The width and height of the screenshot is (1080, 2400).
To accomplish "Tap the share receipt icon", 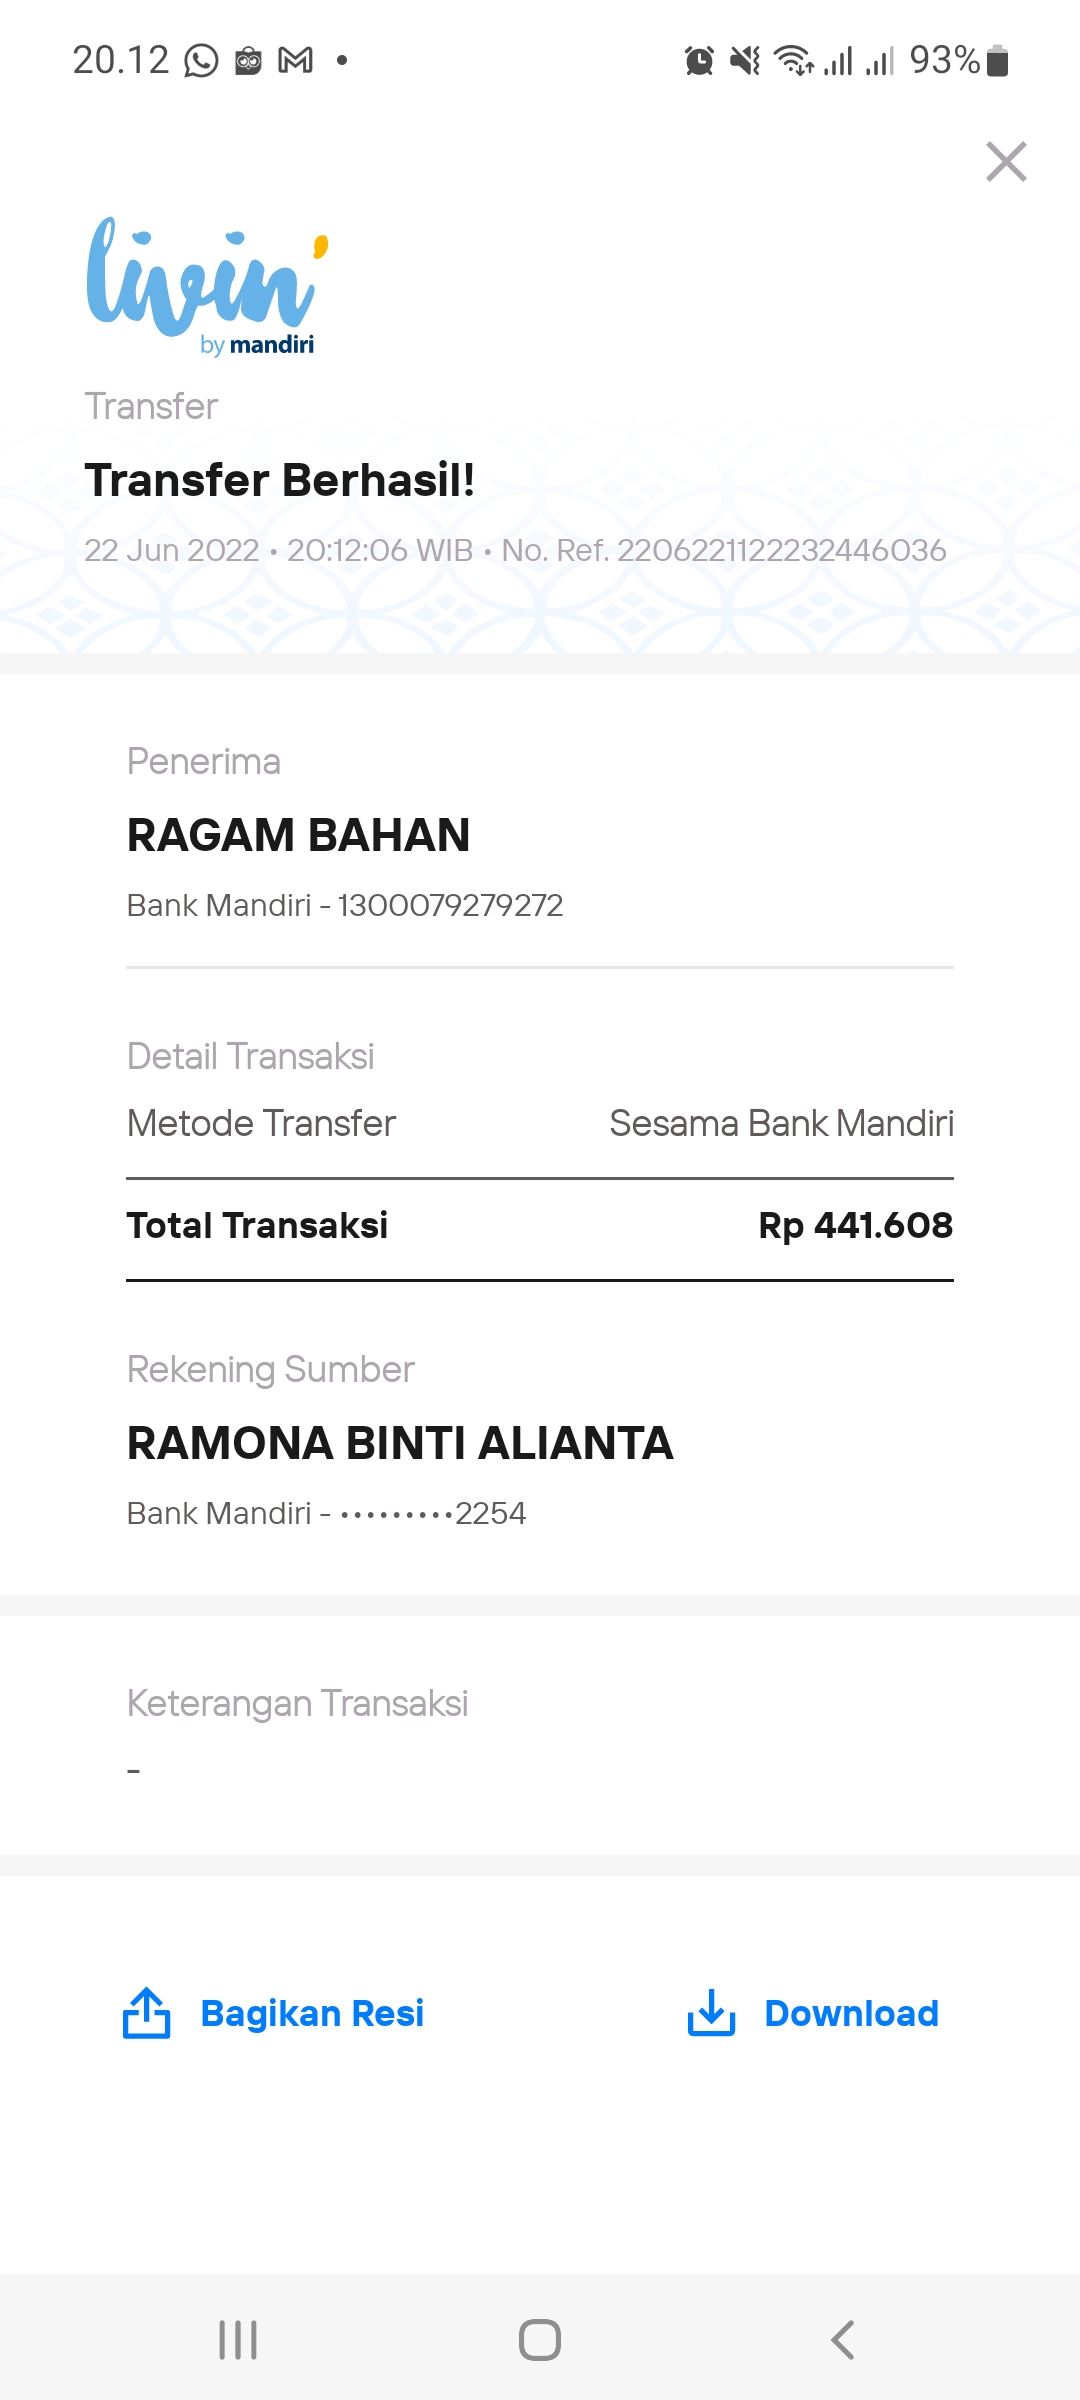I will tap(146, 2012).
